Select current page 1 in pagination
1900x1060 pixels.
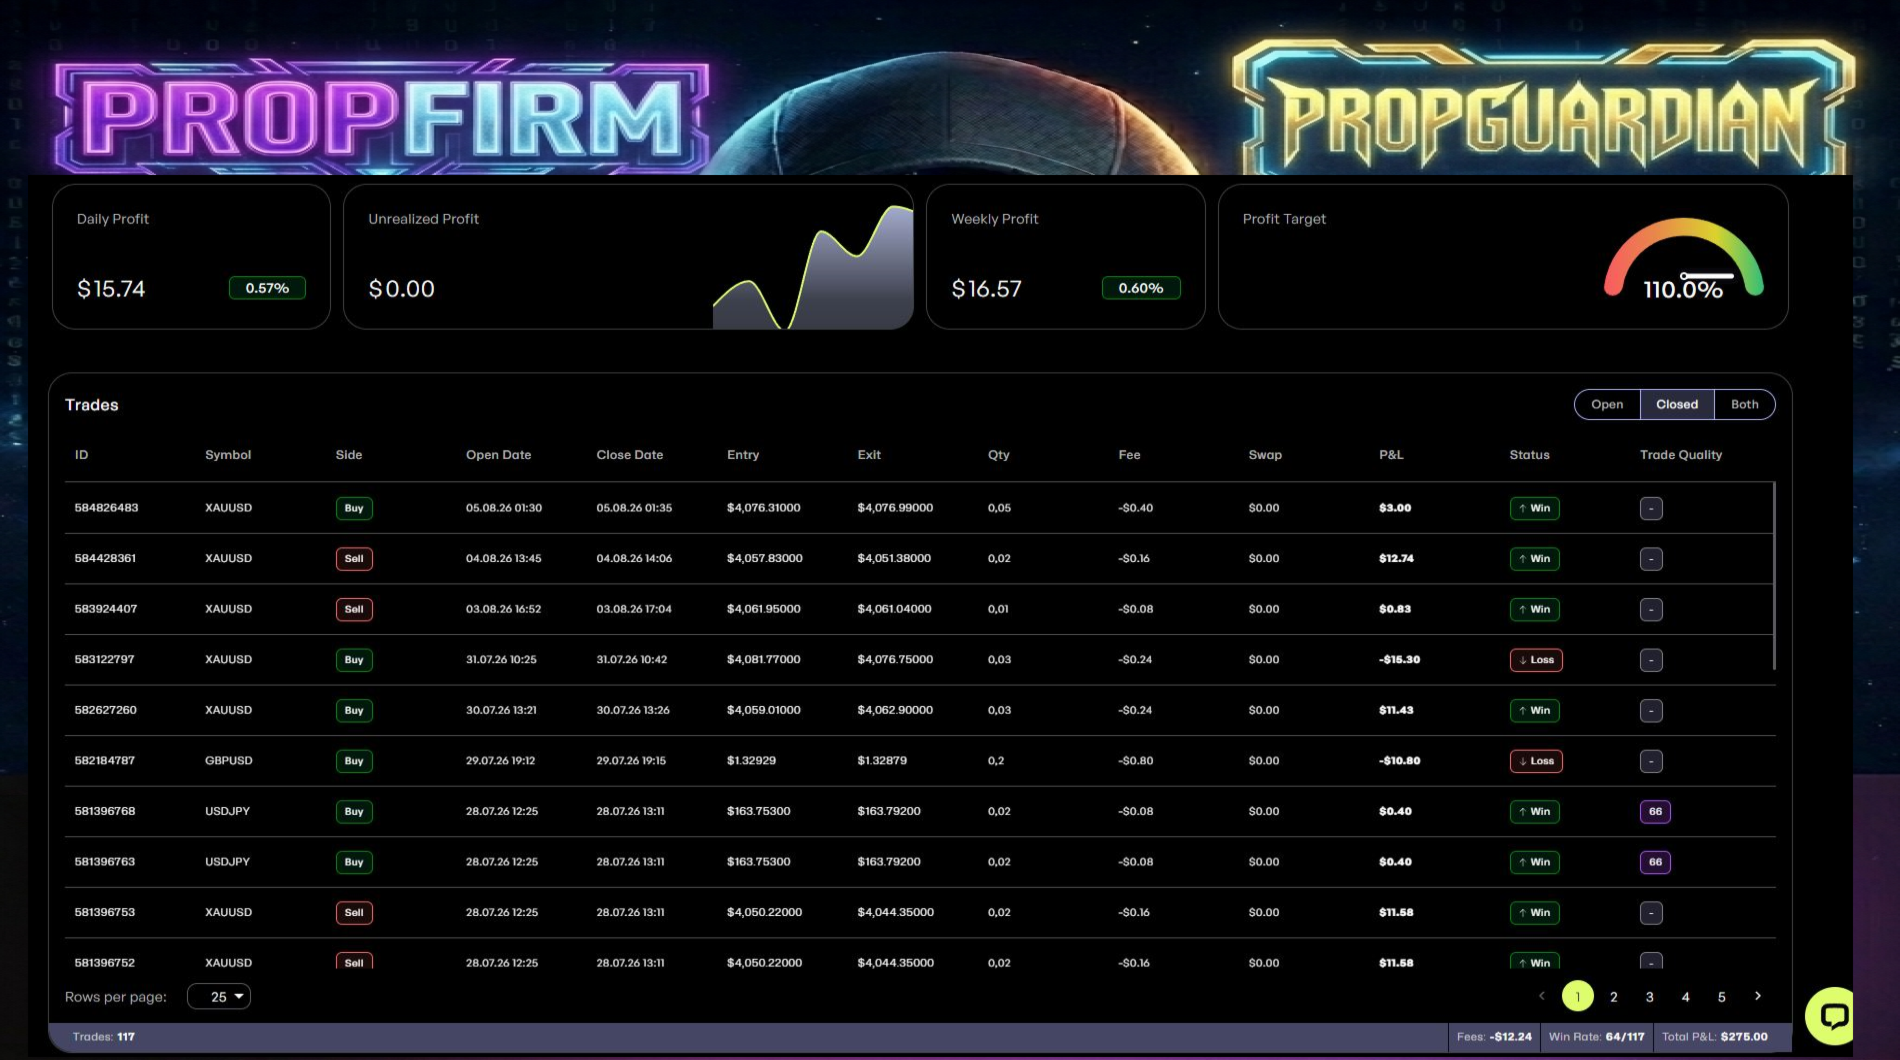[1578, 996]
